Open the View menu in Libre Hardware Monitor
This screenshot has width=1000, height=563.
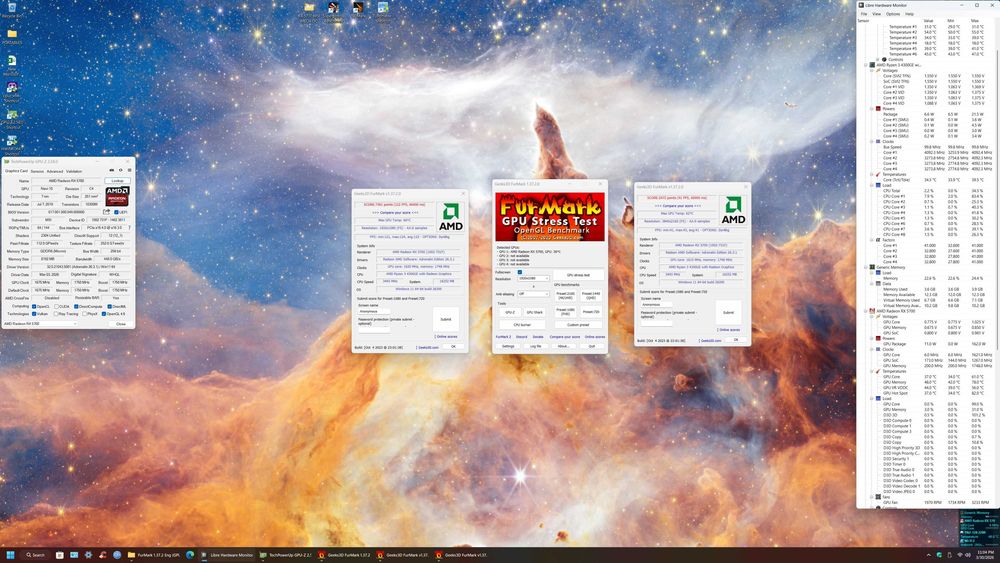pos(876,13)
